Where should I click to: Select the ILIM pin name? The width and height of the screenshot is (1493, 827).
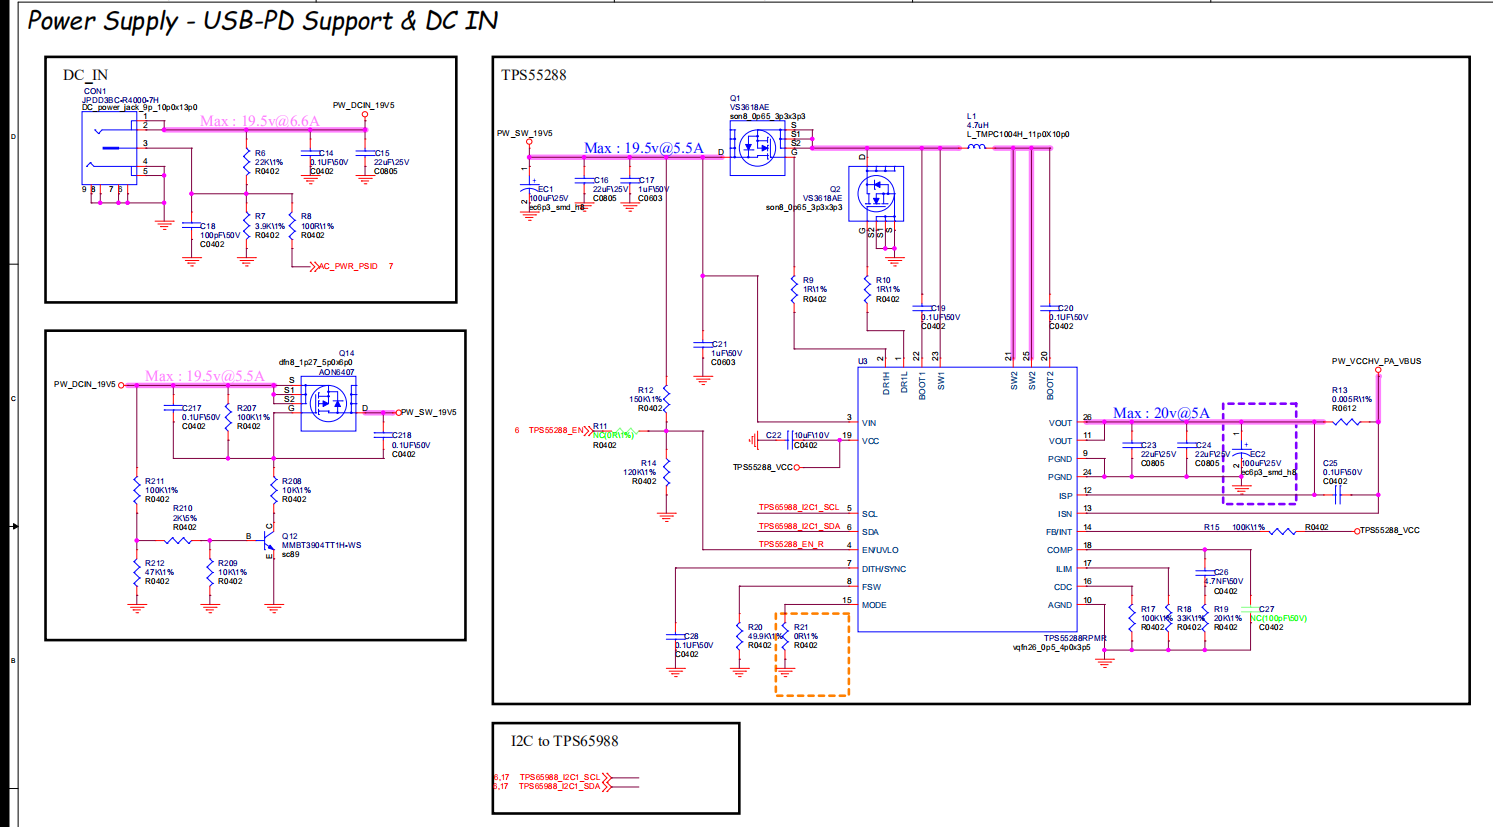click(x=1064, y=569)
